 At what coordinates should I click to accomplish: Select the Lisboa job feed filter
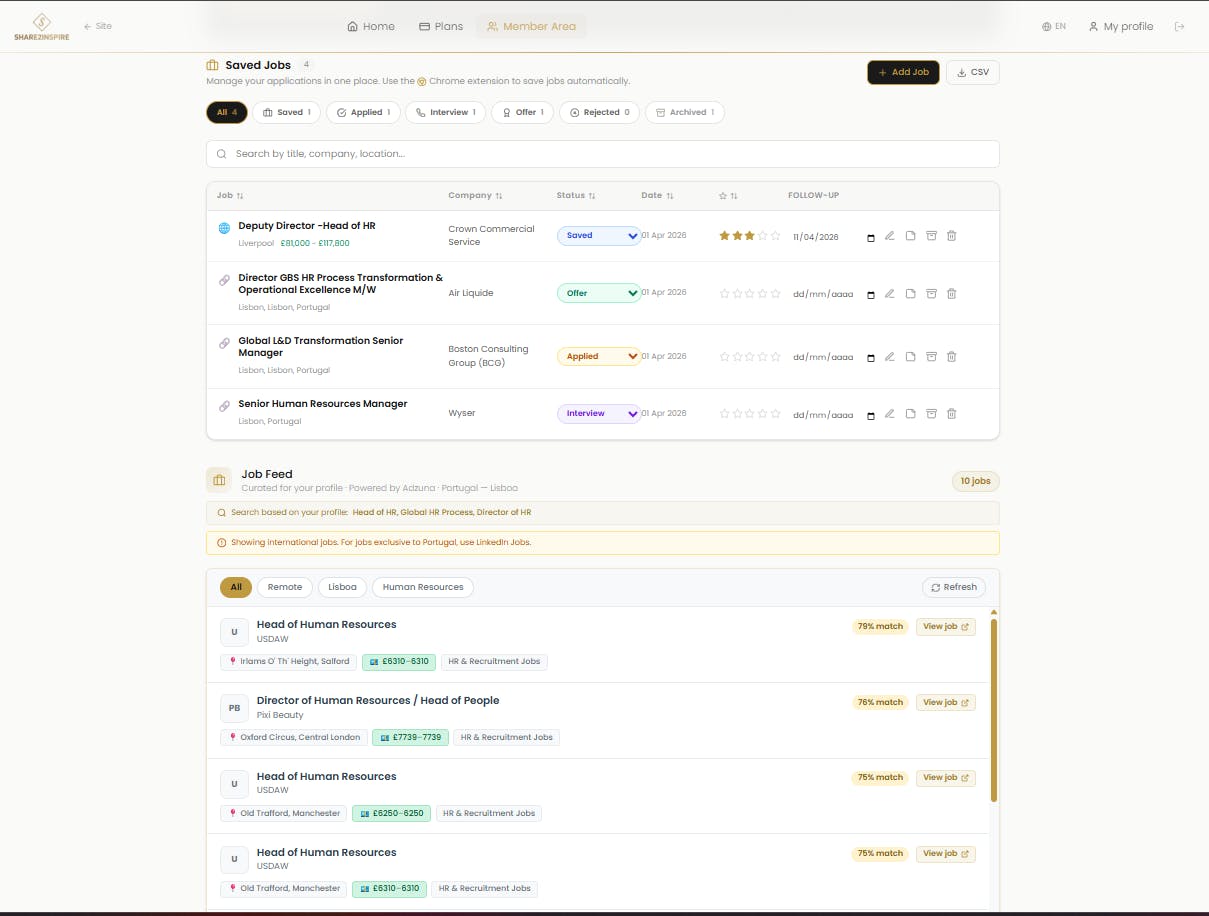(x=343, y=587)
